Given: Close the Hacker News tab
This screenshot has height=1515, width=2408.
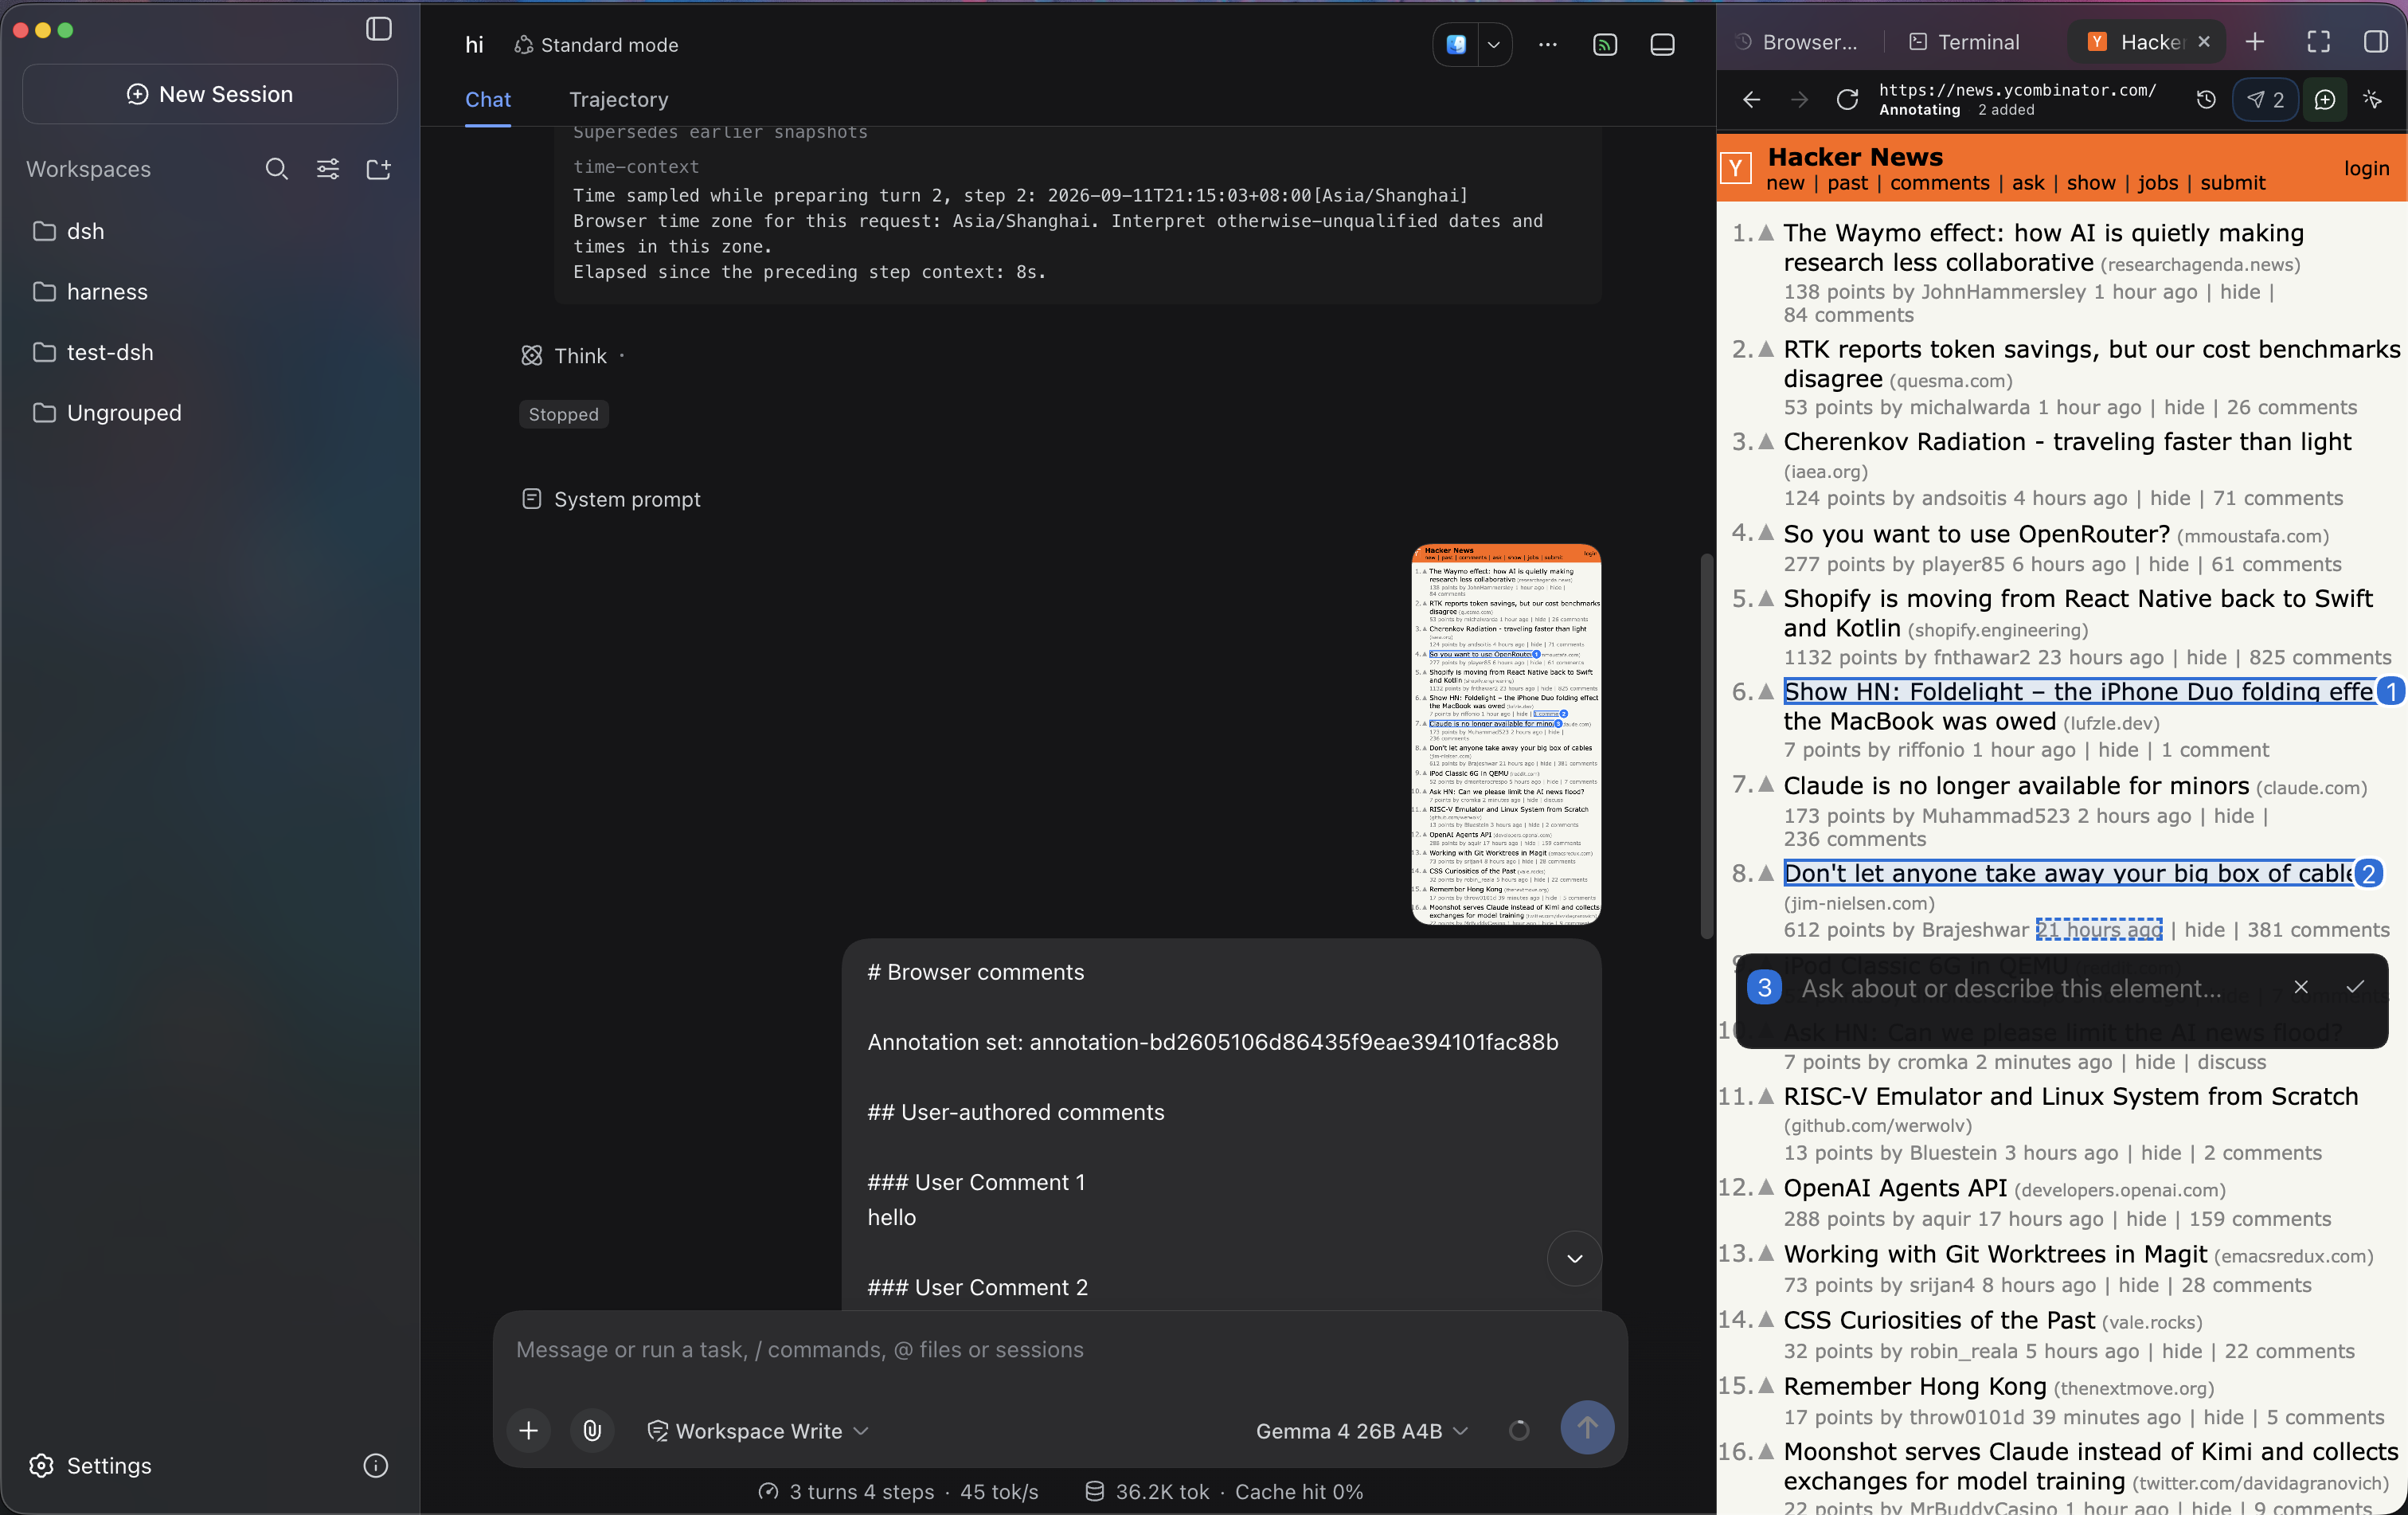Looking at the screenshot, I should [x=2204, y=42].
